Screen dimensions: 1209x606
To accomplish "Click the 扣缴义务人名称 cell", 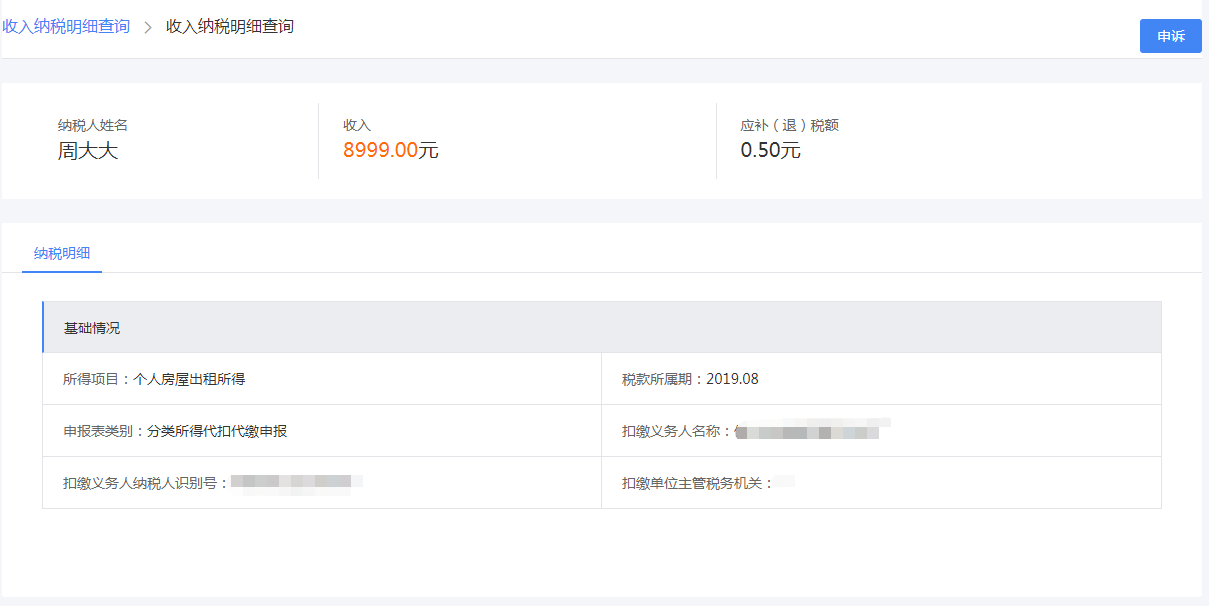I will tap(881, 431).
